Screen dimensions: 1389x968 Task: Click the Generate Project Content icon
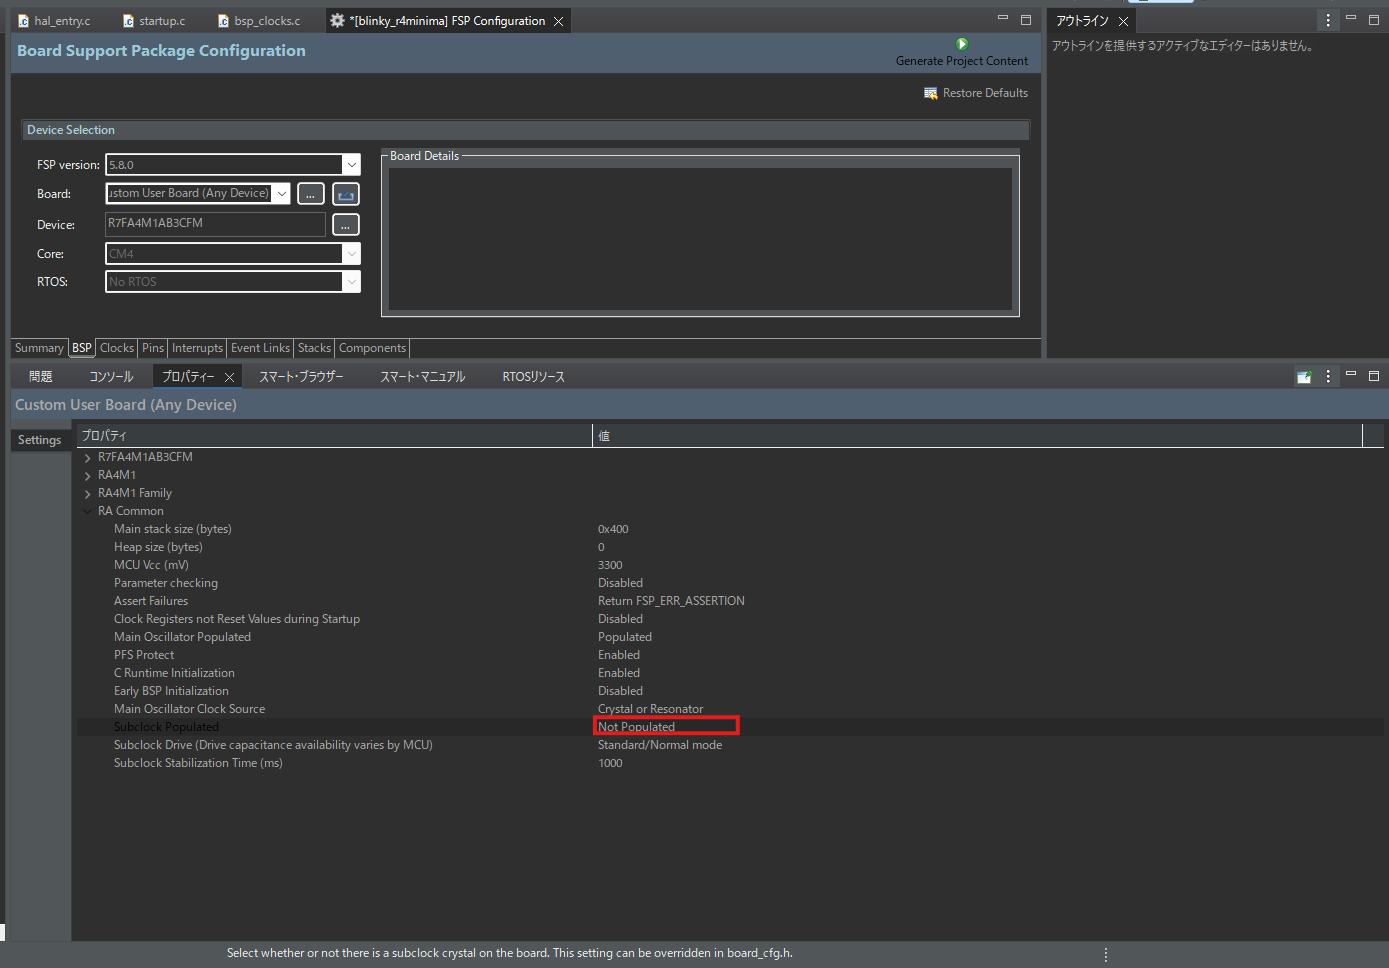962,44
